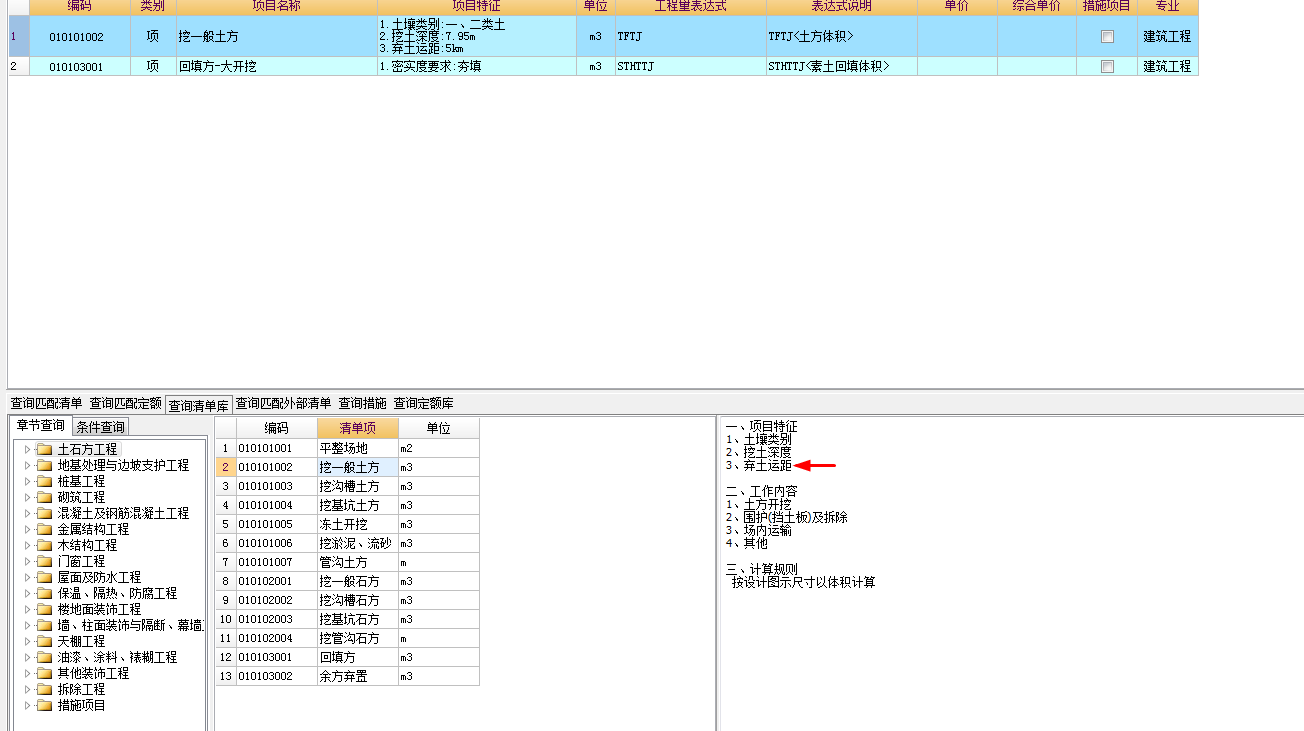
Task: Select the 管沟土方 list row
Action: click(348, 562)
